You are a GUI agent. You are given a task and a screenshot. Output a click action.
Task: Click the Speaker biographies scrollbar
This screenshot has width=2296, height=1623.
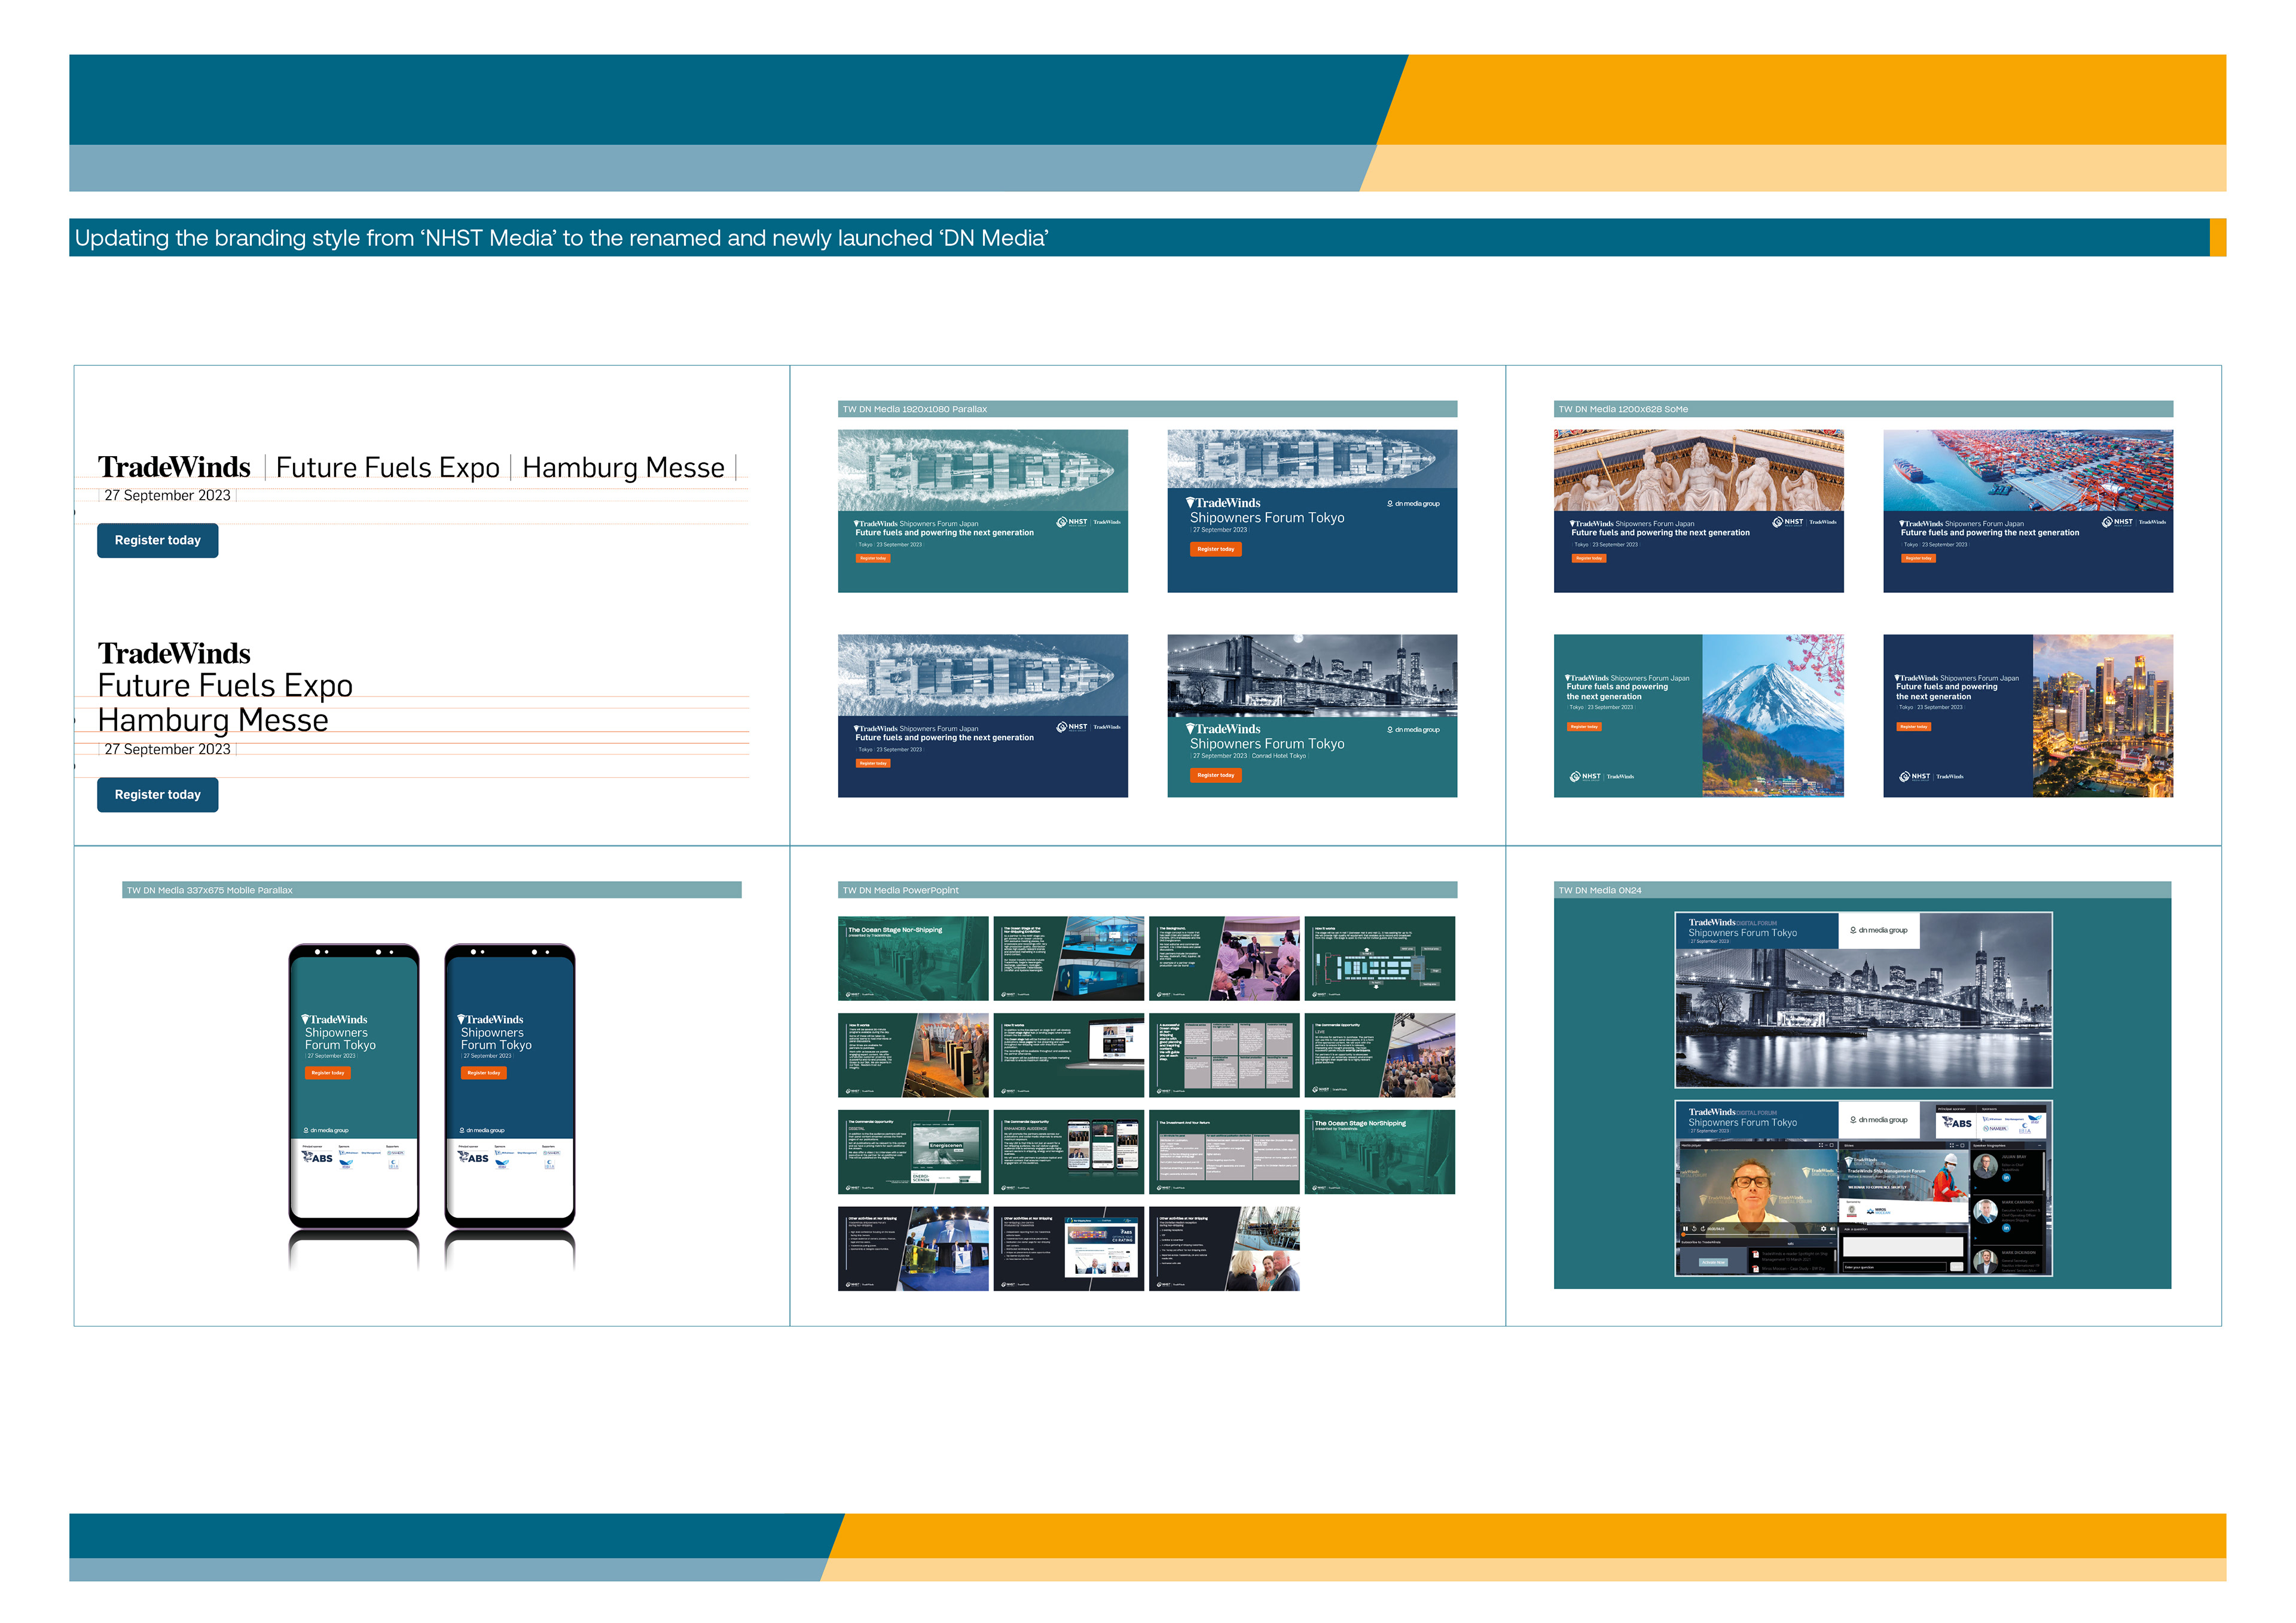click(x=2044, y=1171)
